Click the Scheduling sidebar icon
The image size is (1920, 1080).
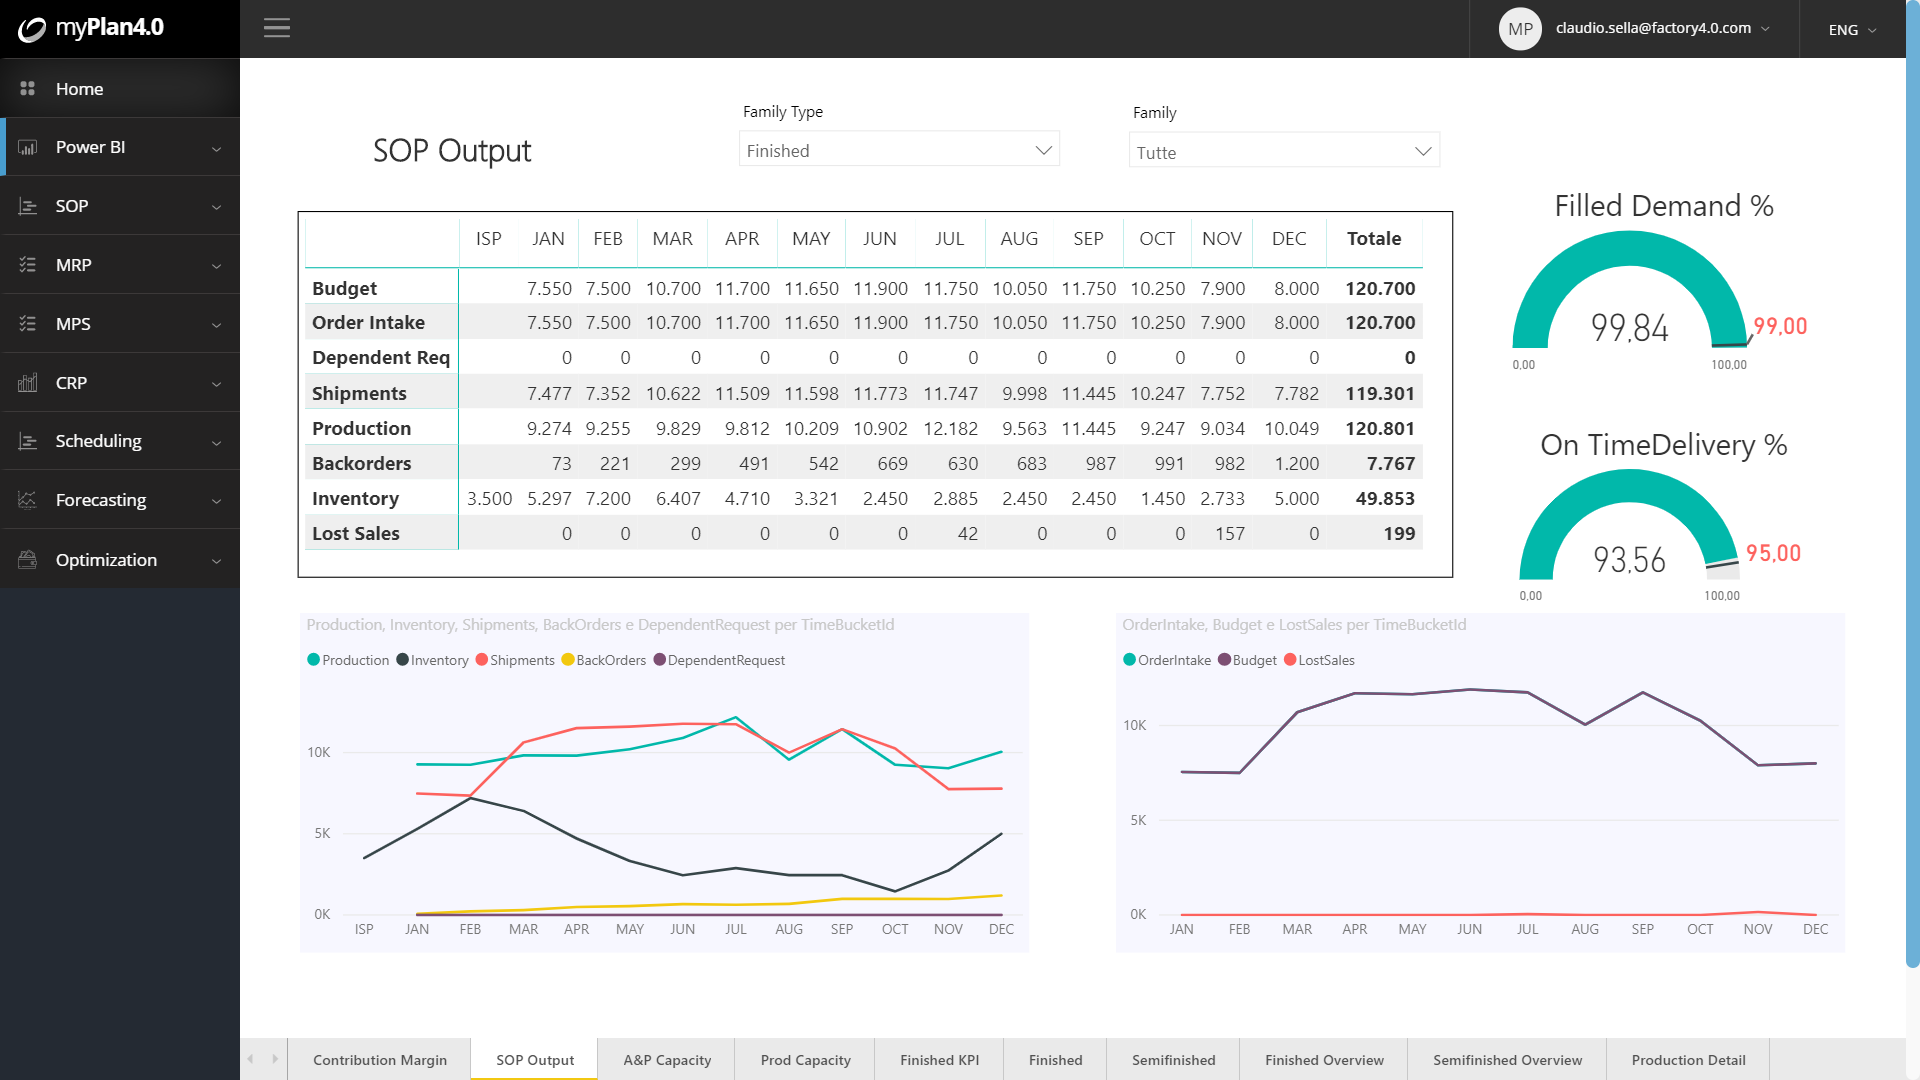pos(28,441)
